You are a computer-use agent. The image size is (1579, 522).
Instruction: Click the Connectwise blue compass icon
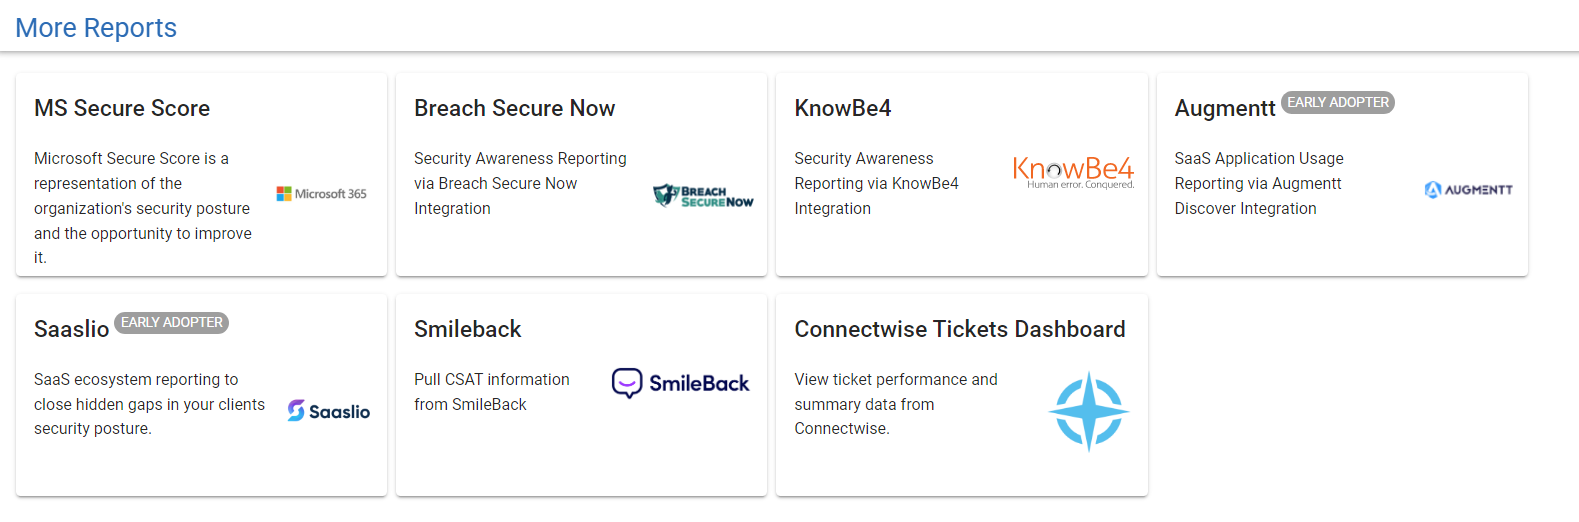click(1089, 411)
